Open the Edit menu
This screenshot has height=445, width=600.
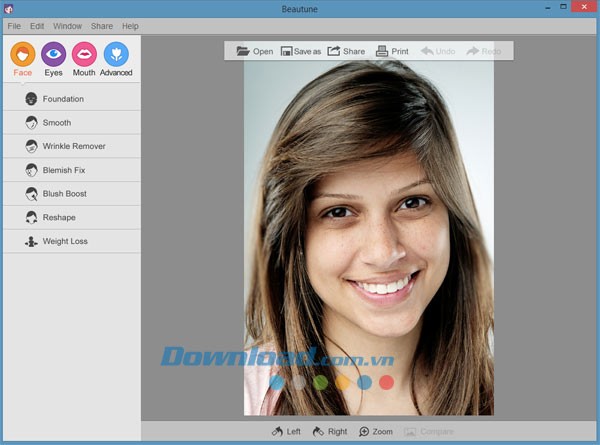coord(37,26)
